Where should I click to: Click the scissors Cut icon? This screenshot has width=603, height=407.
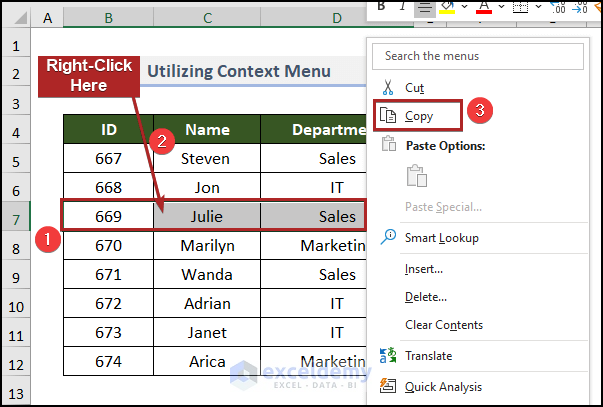point(388,87)
